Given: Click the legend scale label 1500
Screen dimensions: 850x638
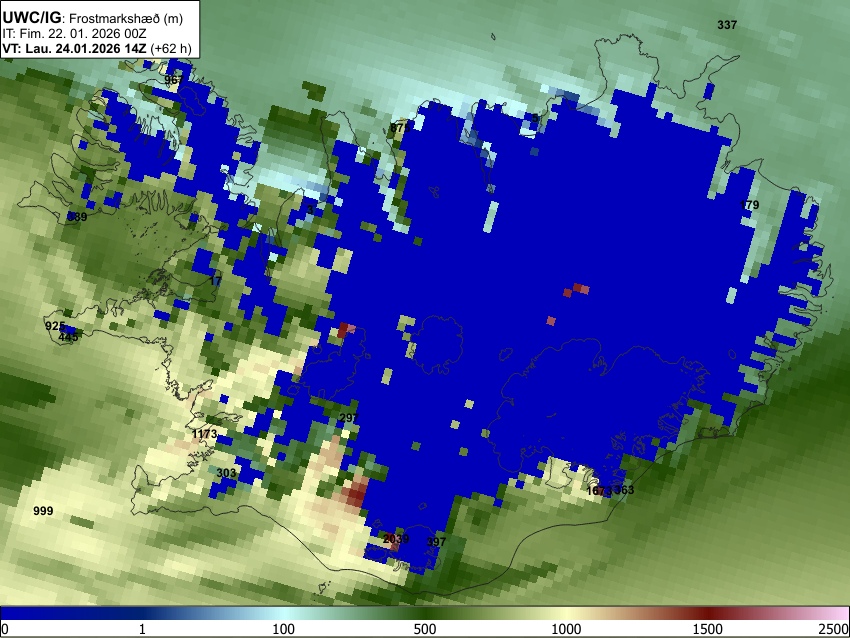Looking at the screenshot, I should coord(707,629).
